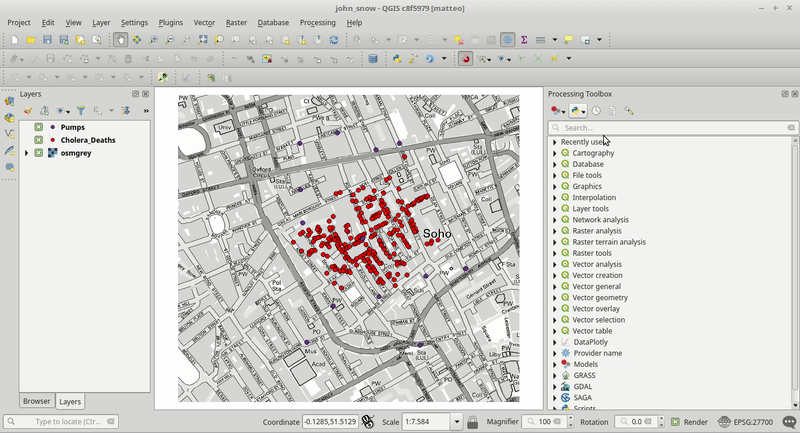The image size is (800, 433).
Task: Open the Project menu
Action: 19,22
